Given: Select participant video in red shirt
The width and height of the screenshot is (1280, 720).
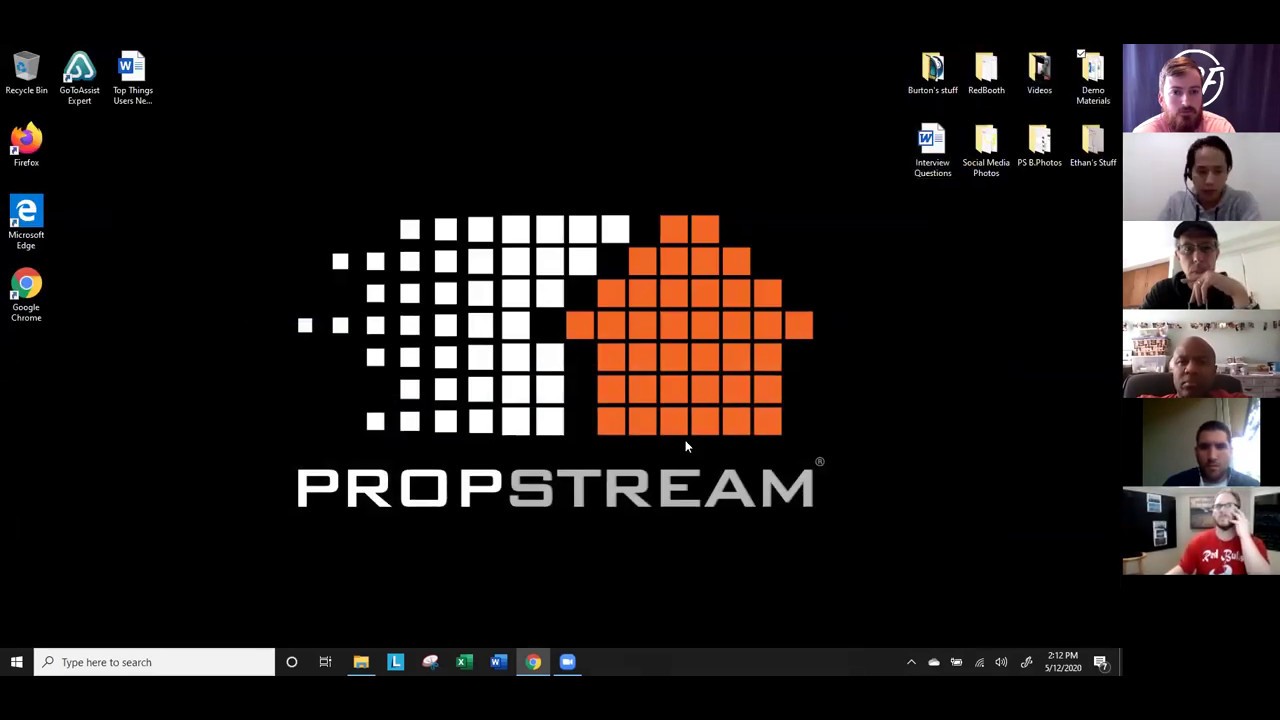Looking at the screenshot, I should [x=1201, y=531].
